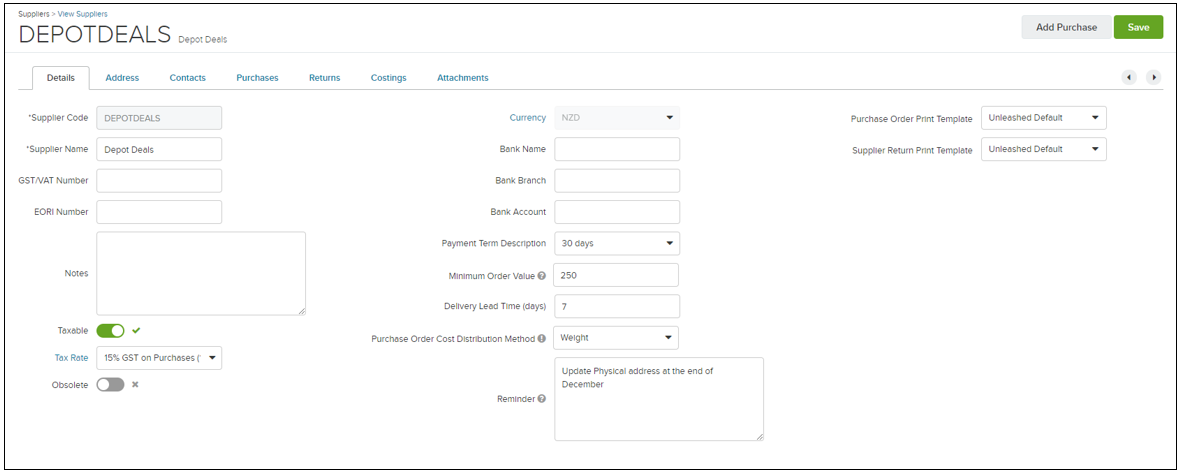Select the Details tab
Image resolution: width=1179 pixels, height=471 pixels.
61,77
